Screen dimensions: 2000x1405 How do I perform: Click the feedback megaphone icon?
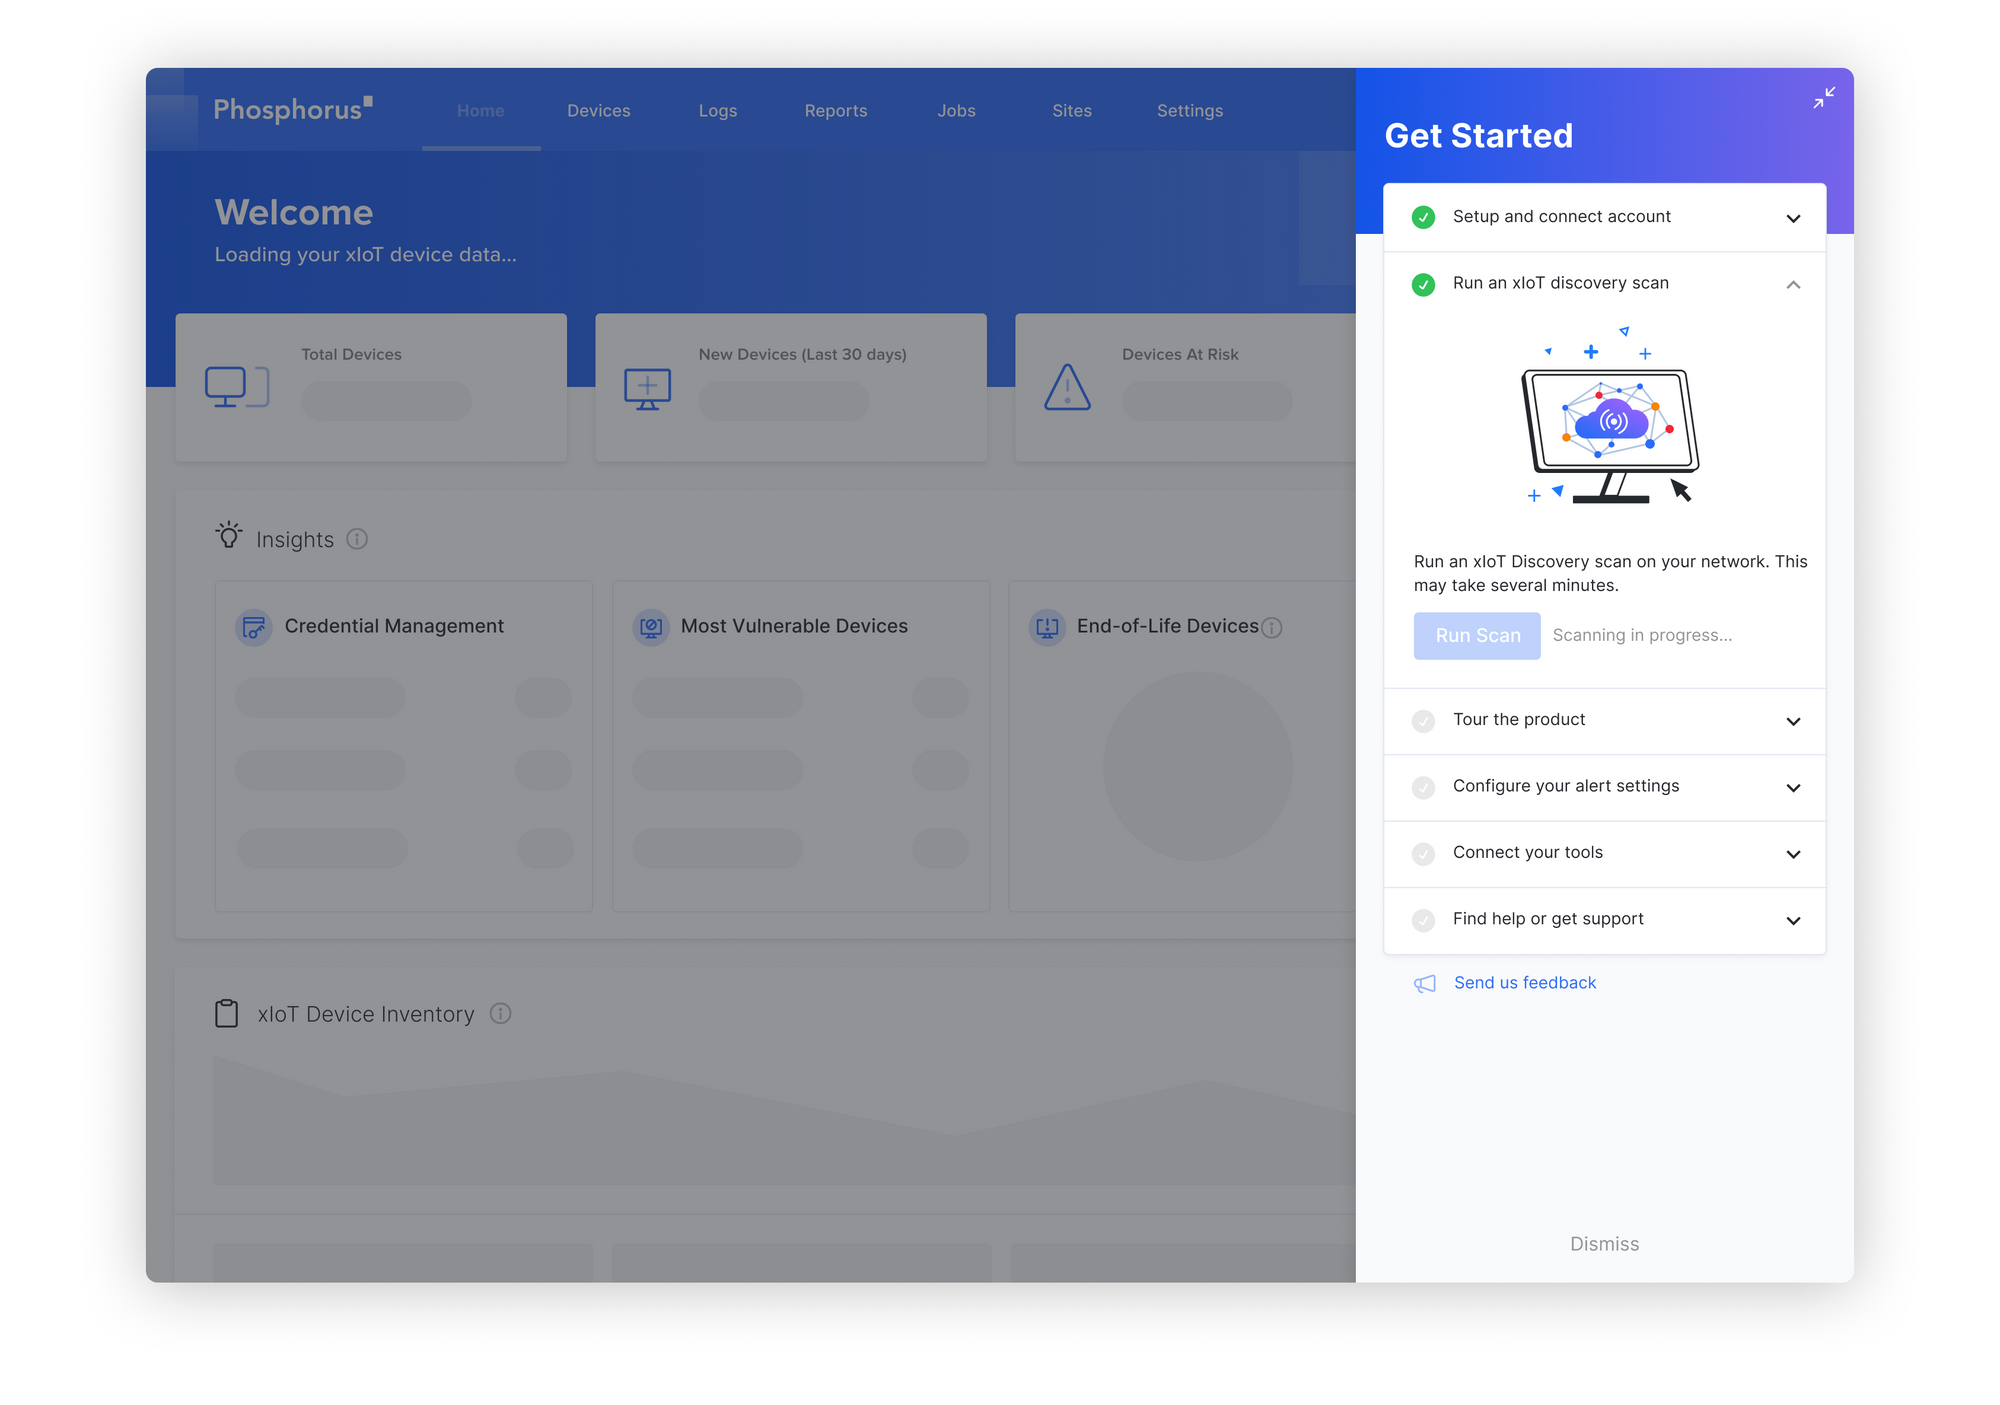tap(1424, 983)
